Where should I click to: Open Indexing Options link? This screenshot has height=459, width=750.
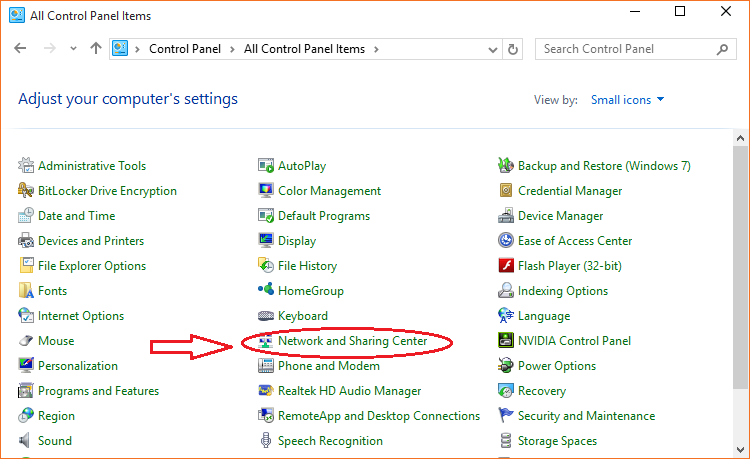[x=563, y=291]
